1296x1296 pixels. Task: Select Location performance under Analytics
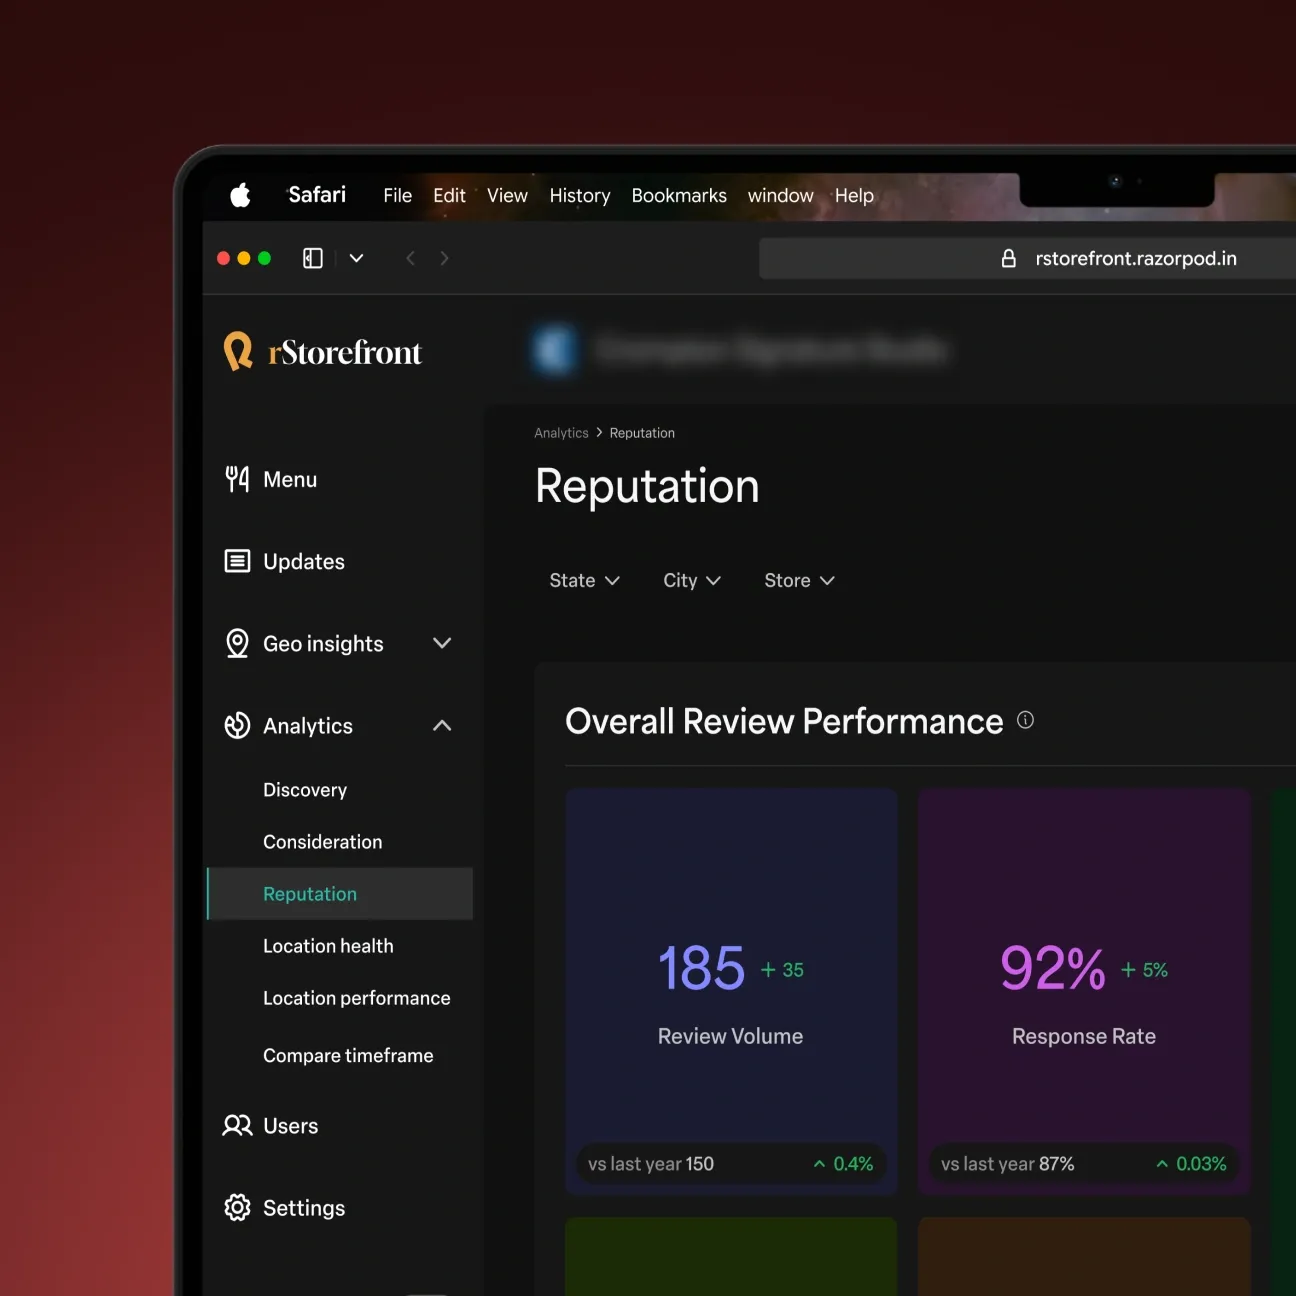[x=356, y=998]
